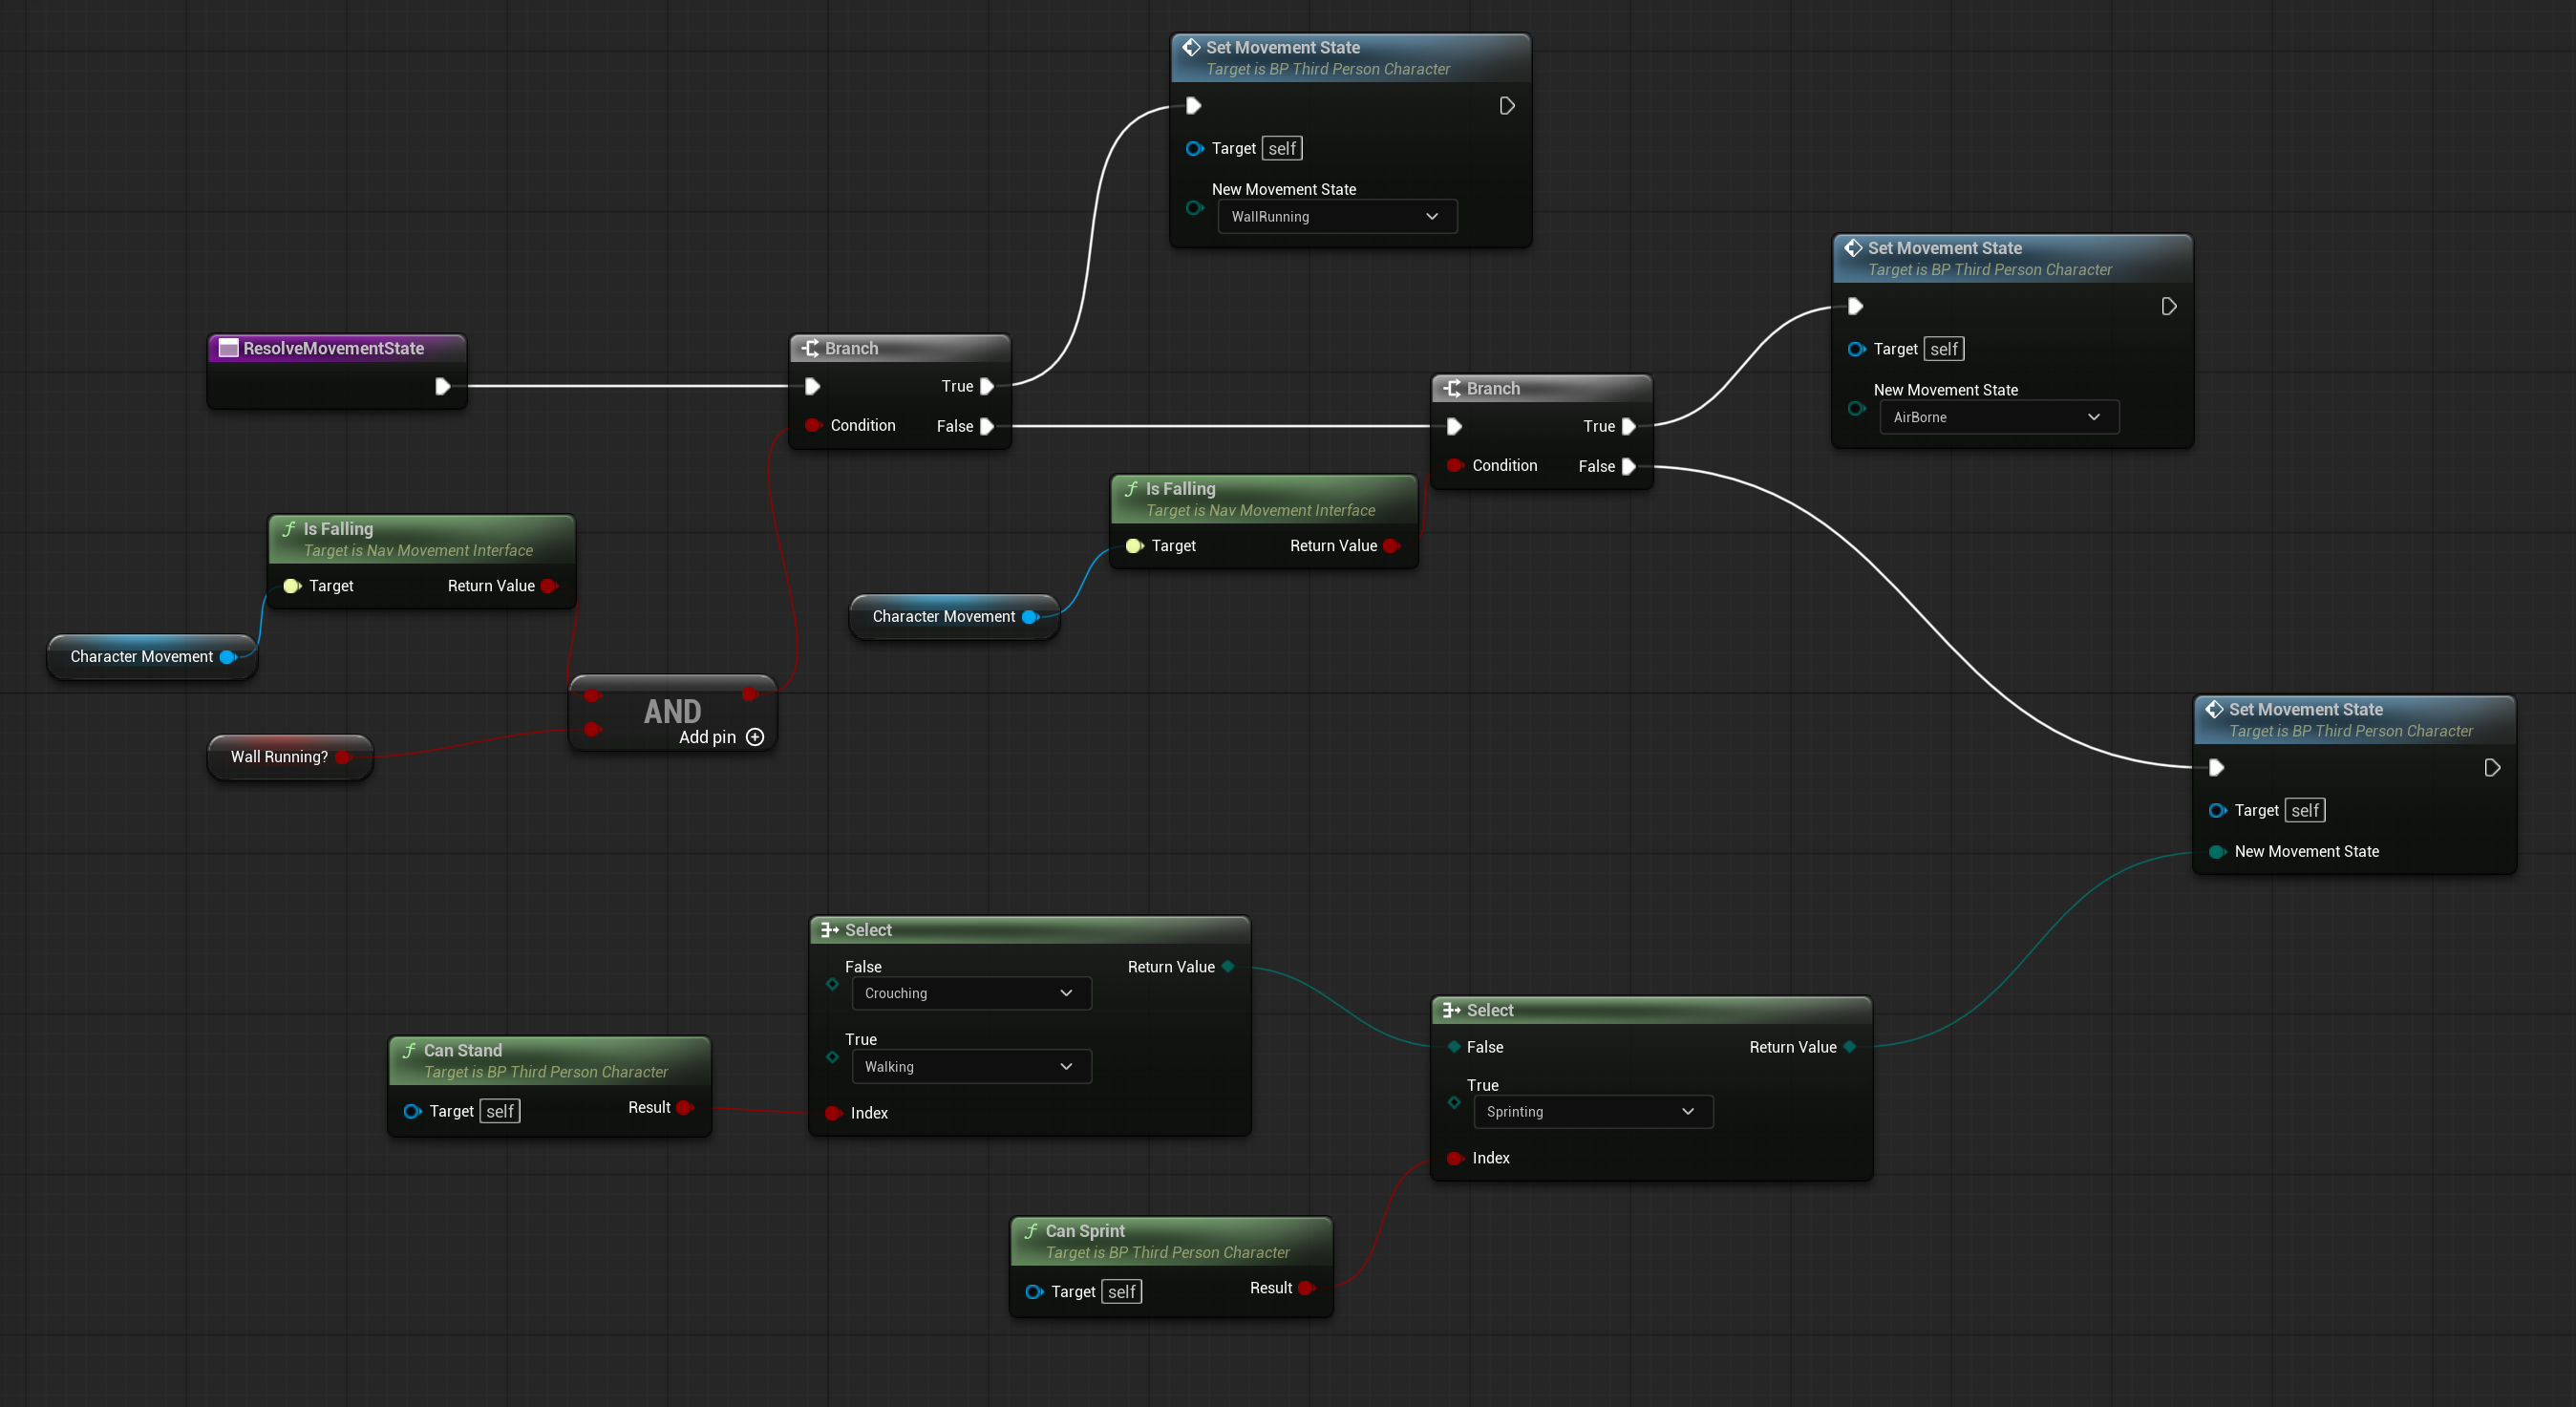Click the Select icon on the Sprinting select node
The width and height of the screenshot is (2576, 1407).
click(x=1452, y=1010)
